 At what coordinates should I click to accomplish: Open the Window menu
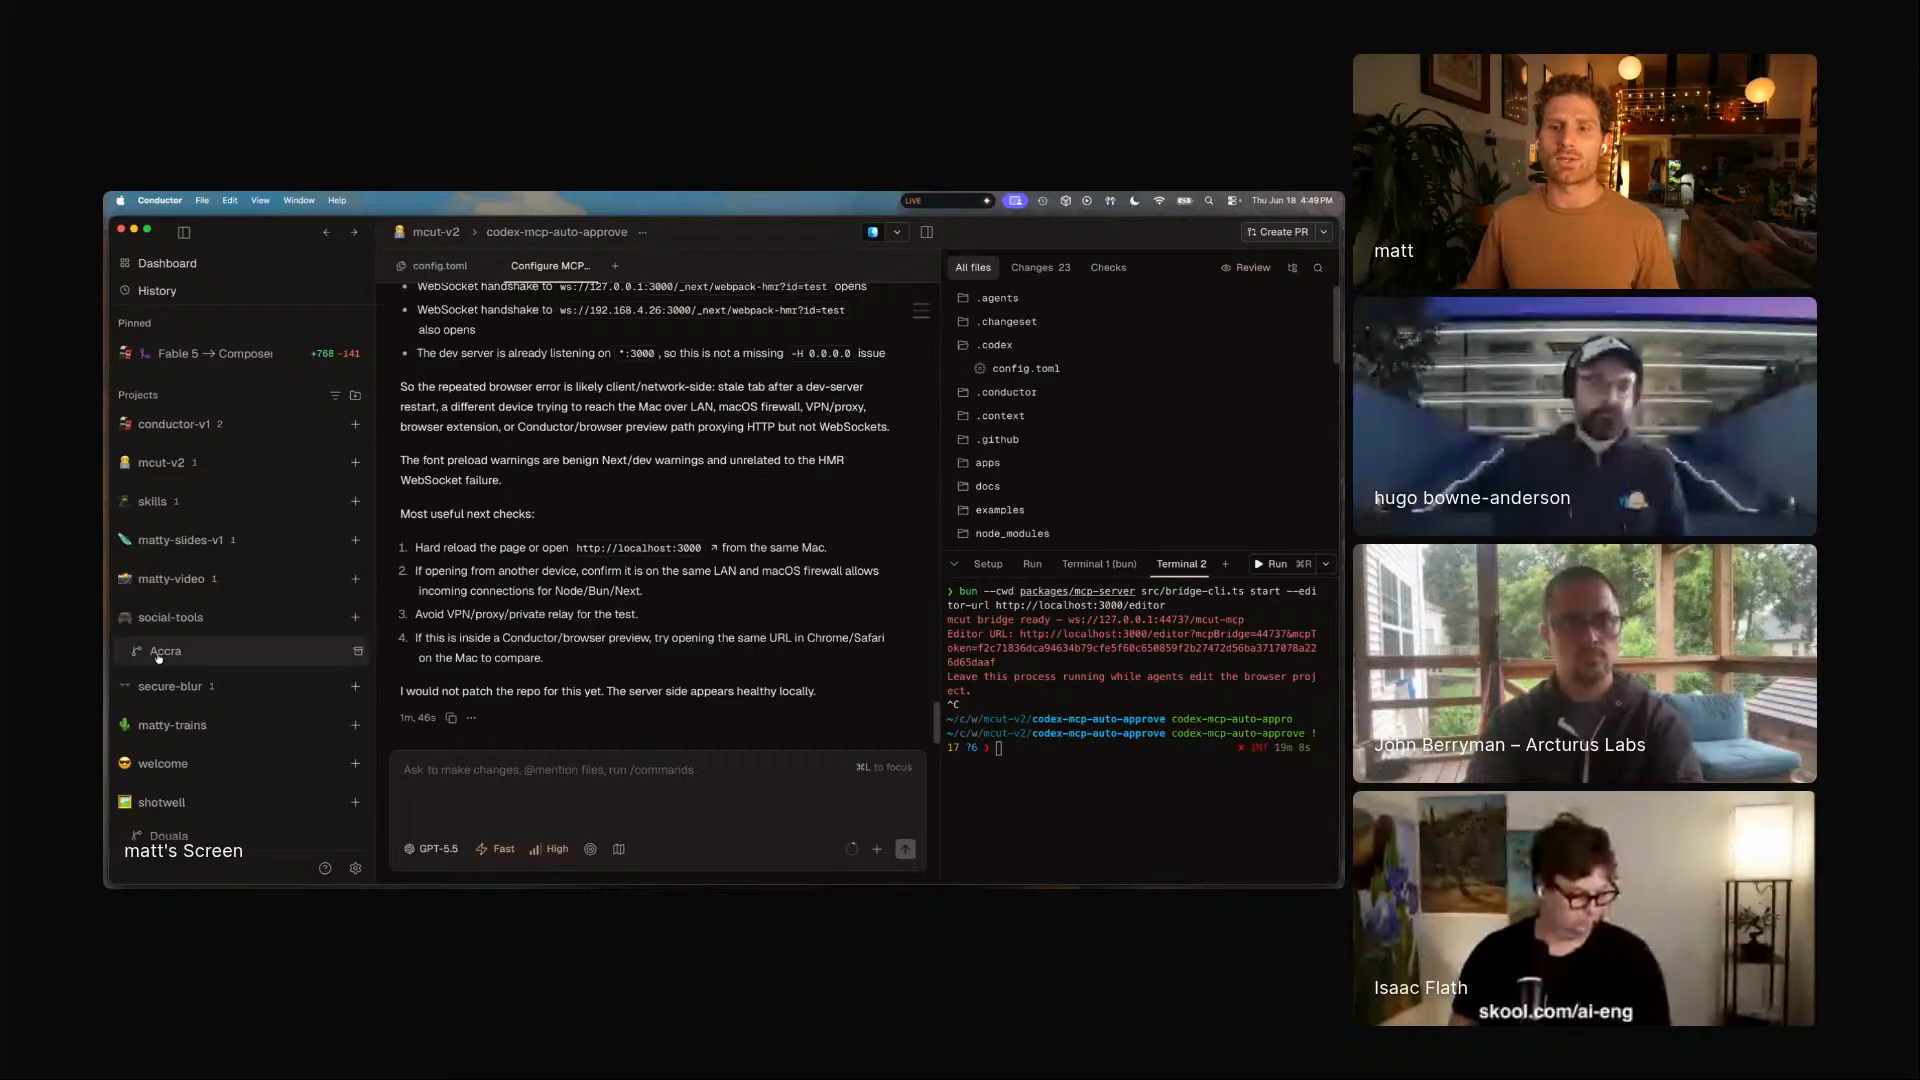coord(299,201)
